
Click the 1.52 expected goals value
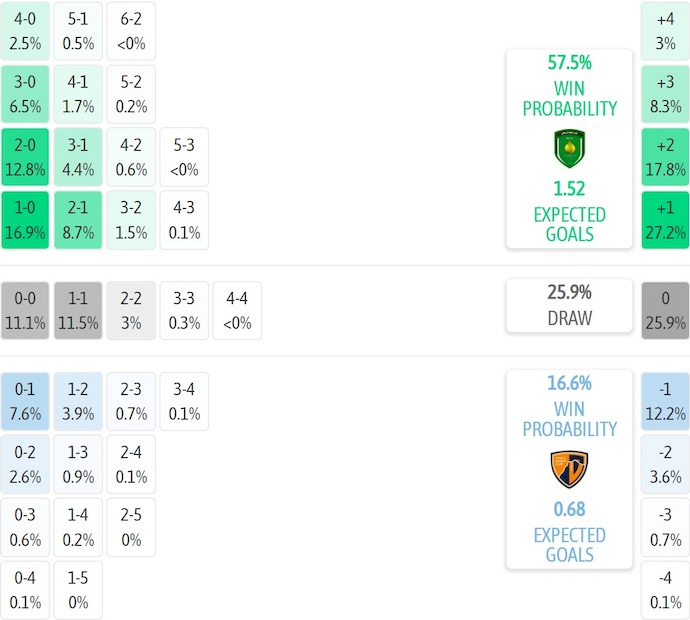[x=569, y=188]
